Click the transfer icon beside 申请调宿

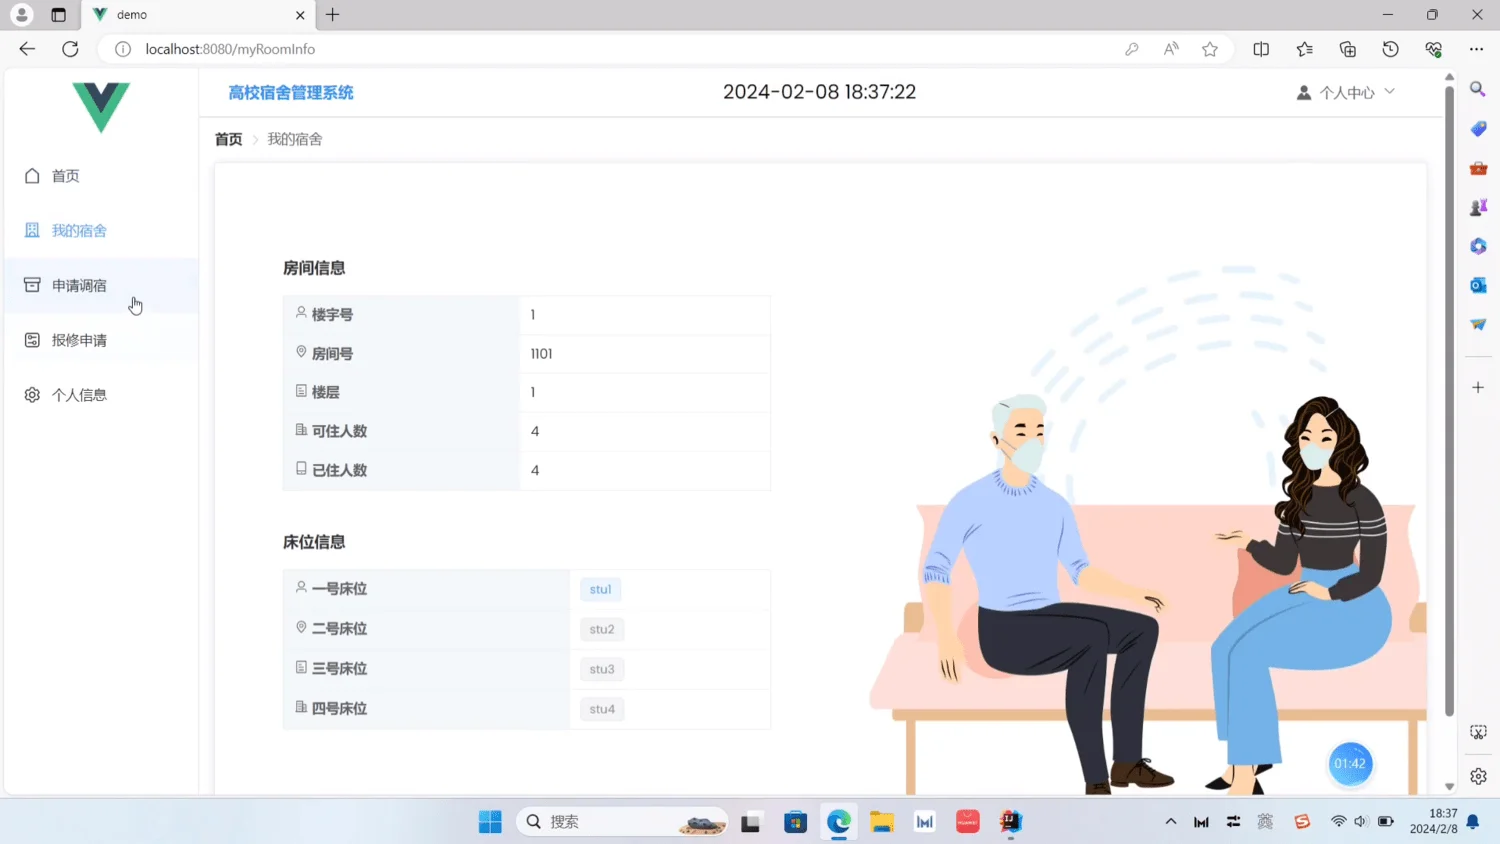(x=31, y=285)
